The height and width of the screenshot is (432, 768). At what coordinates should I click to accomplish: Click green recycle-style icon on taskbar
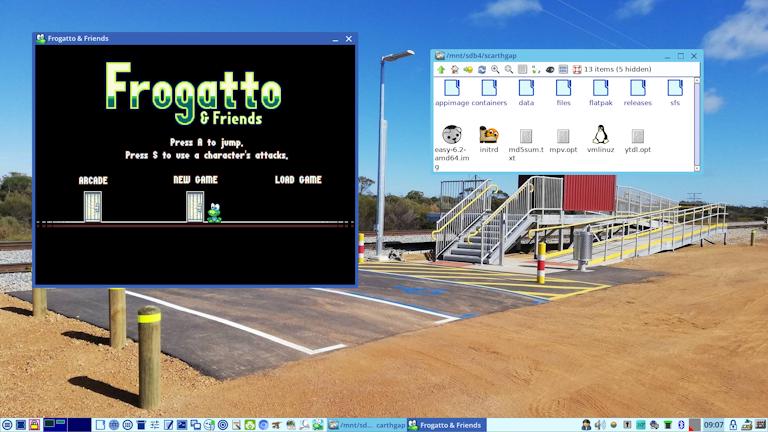(250, 425)
